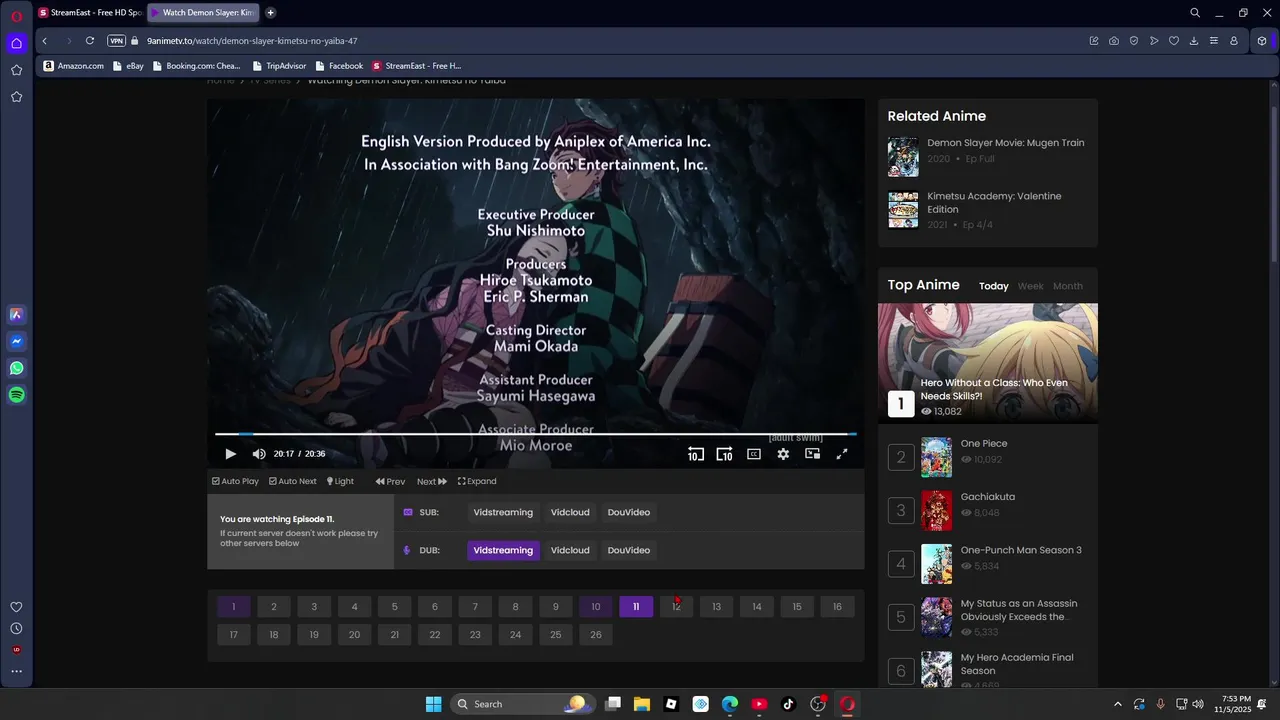Open Opera downloads icon

[1194, 41]
